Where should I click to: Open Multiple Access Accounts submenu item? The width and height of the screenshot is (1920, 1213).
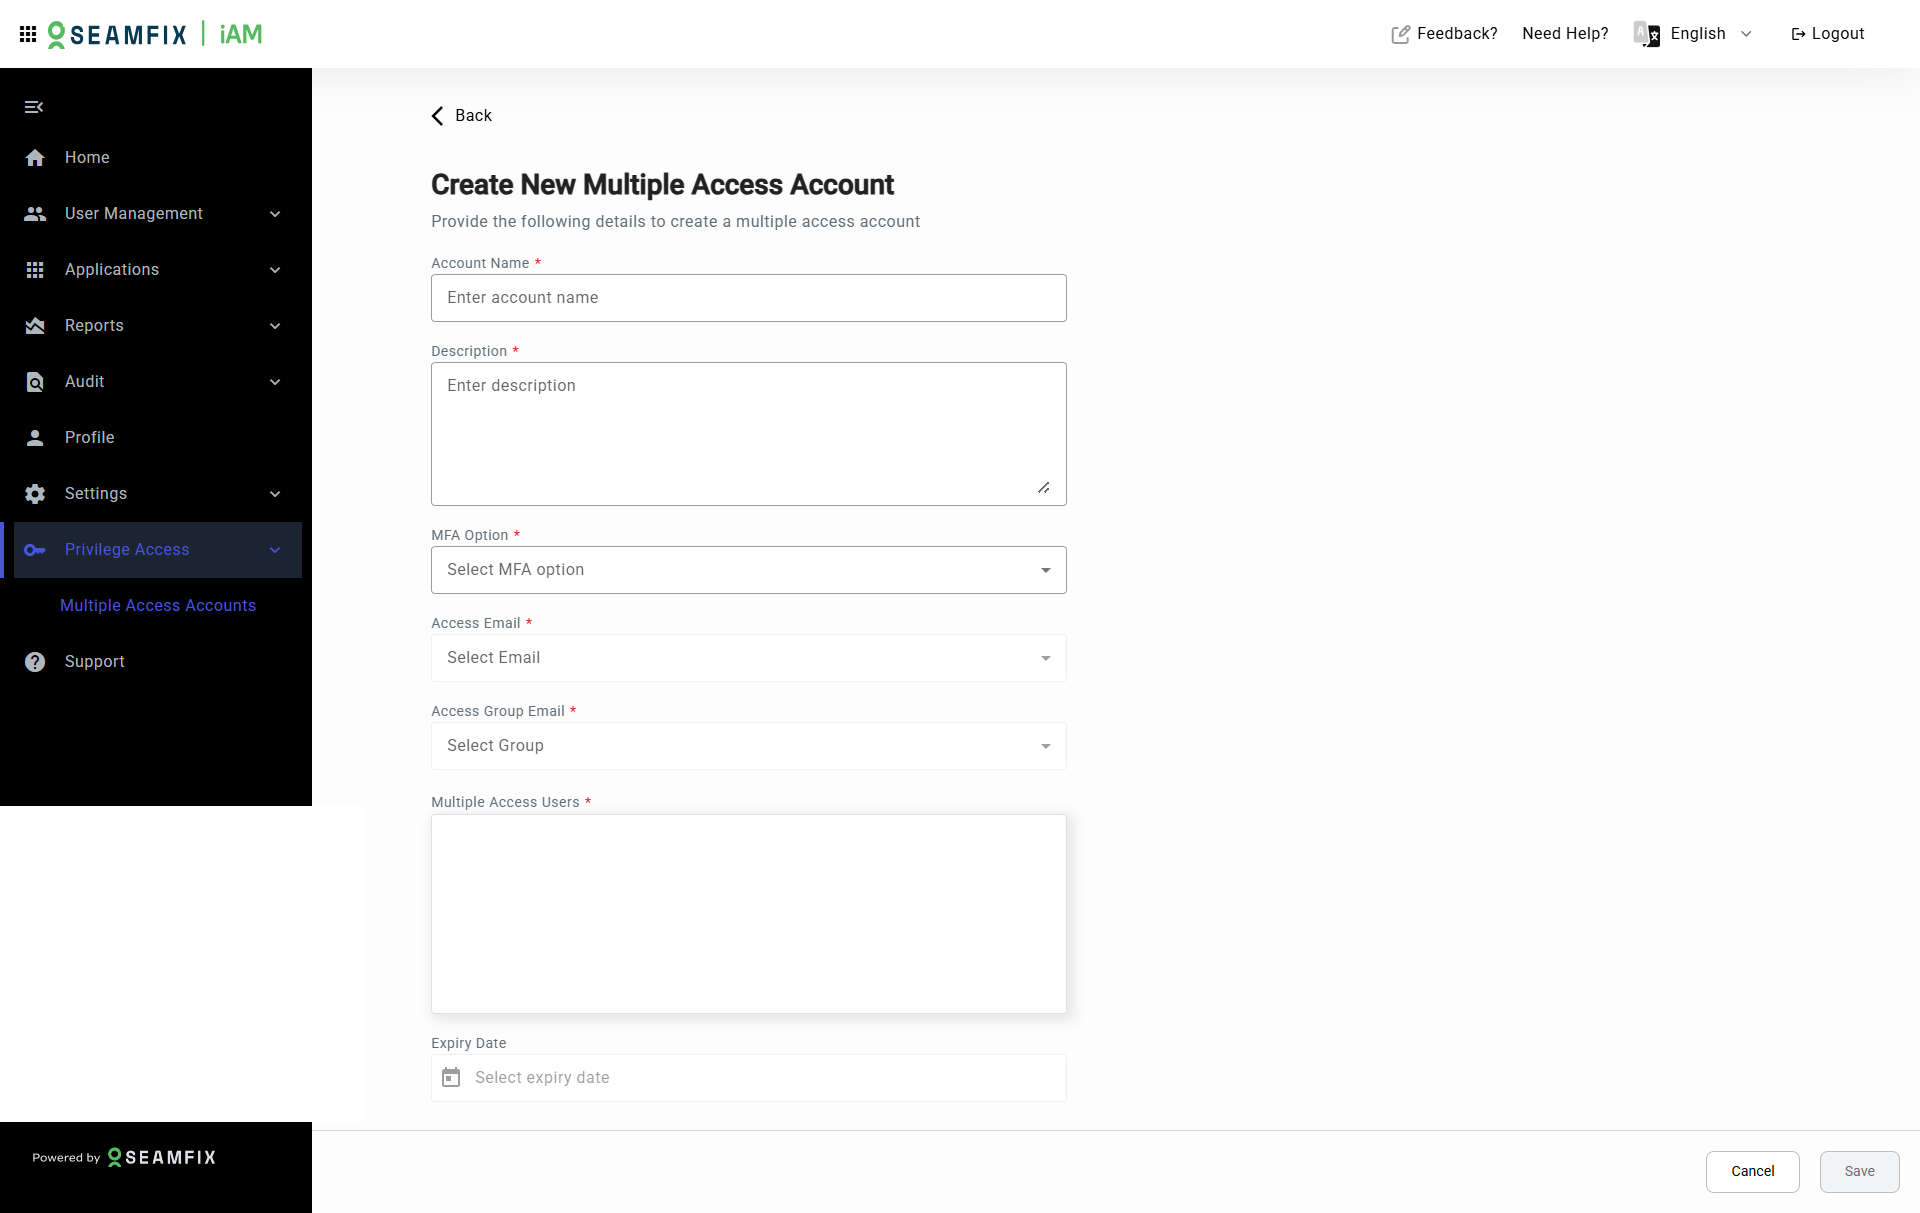158,606
